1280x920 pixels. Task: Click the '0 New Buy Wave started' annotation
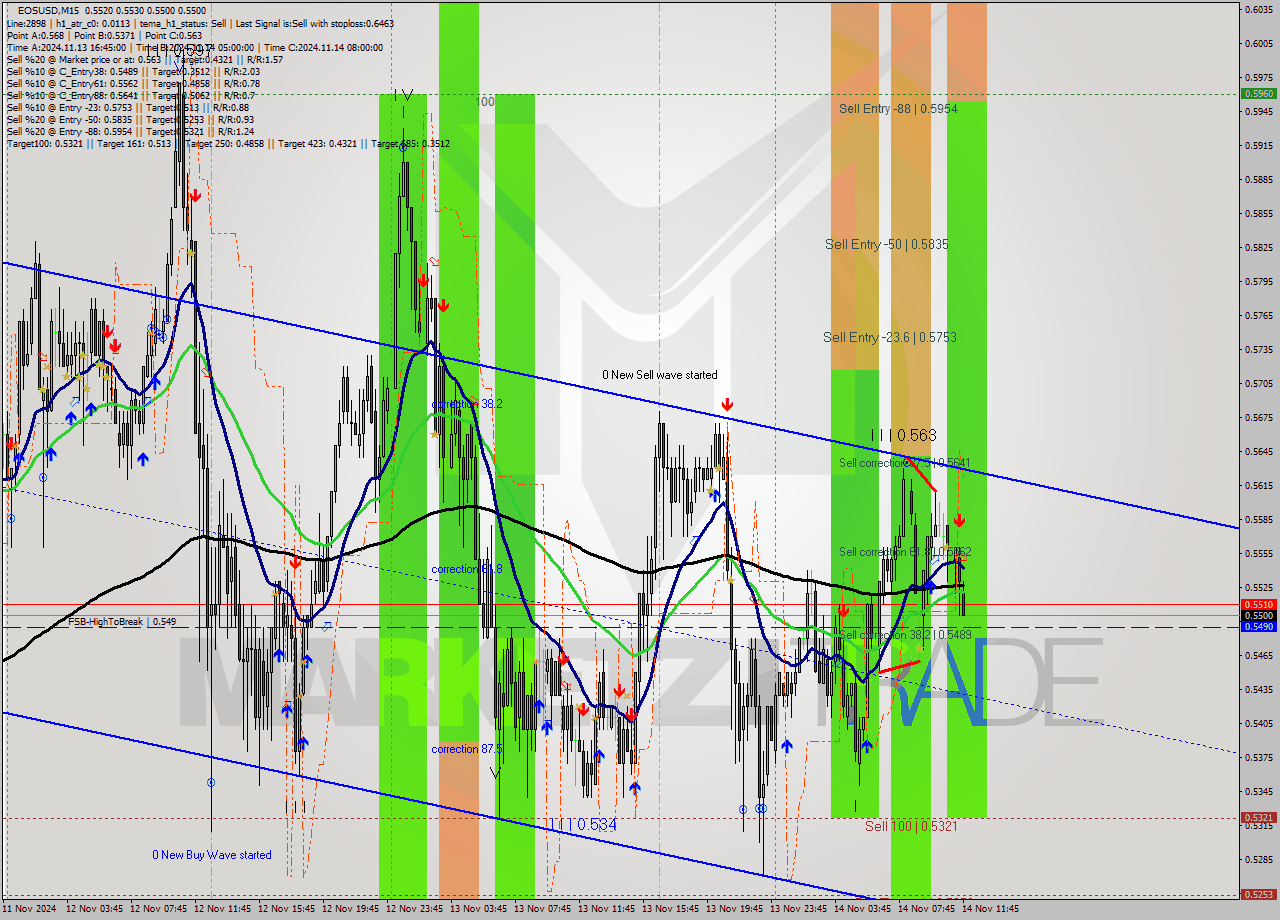[211, 855]
